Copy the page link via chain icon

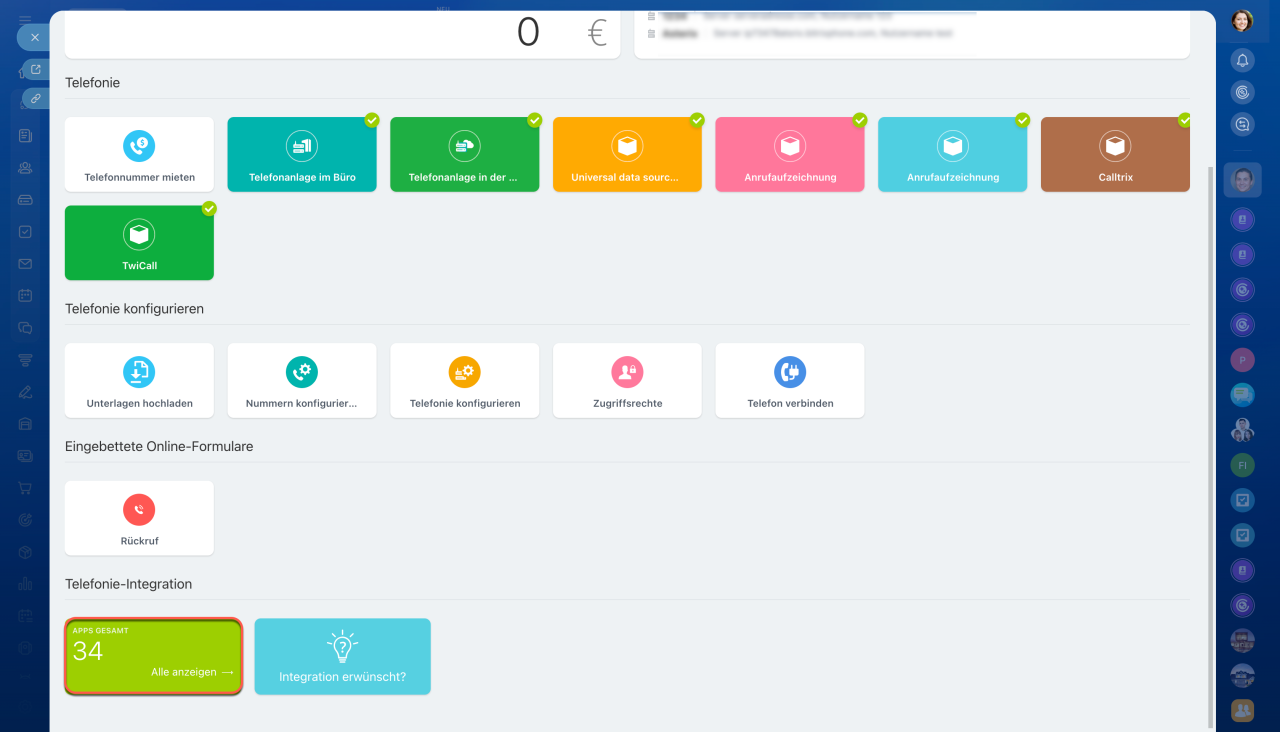(x=36, y=98)
